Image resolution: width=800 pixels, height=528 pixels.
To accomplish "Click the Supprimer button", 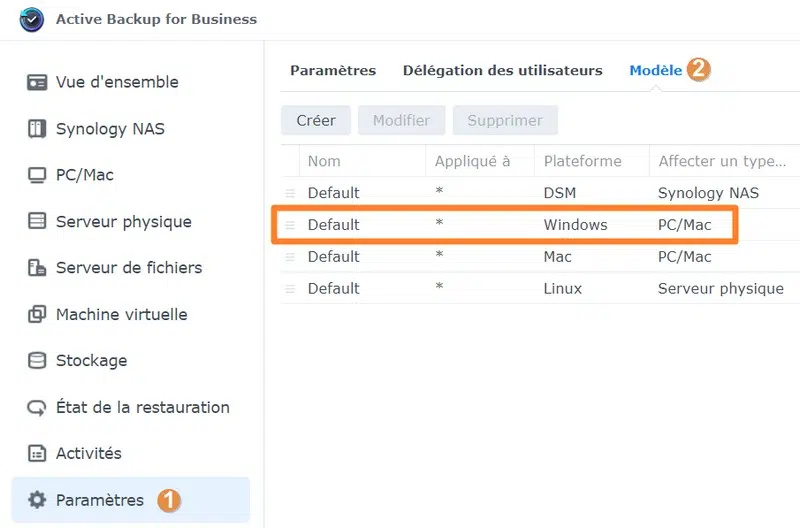I will click(x=505, y=120).
